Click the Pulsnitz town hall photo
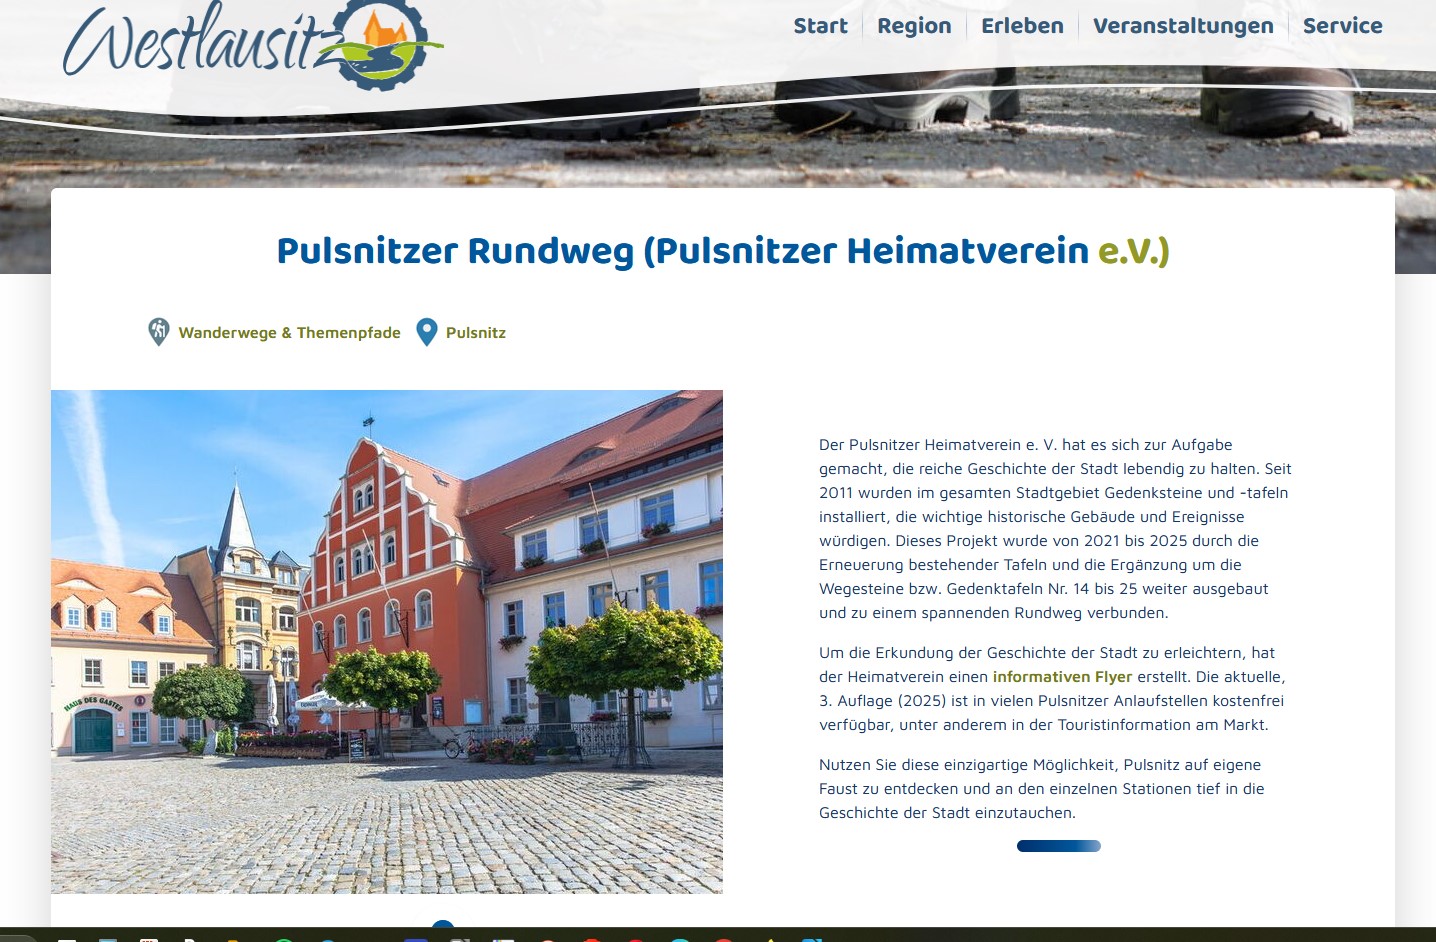Viewport: 1436px width, 942px height. pyautogui.click(x=387, y=641)
